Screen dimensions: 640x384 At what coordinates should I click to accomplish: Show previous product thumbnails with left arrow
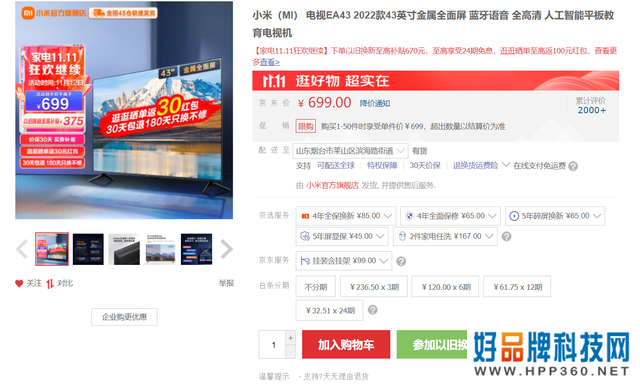coord(22,249)
